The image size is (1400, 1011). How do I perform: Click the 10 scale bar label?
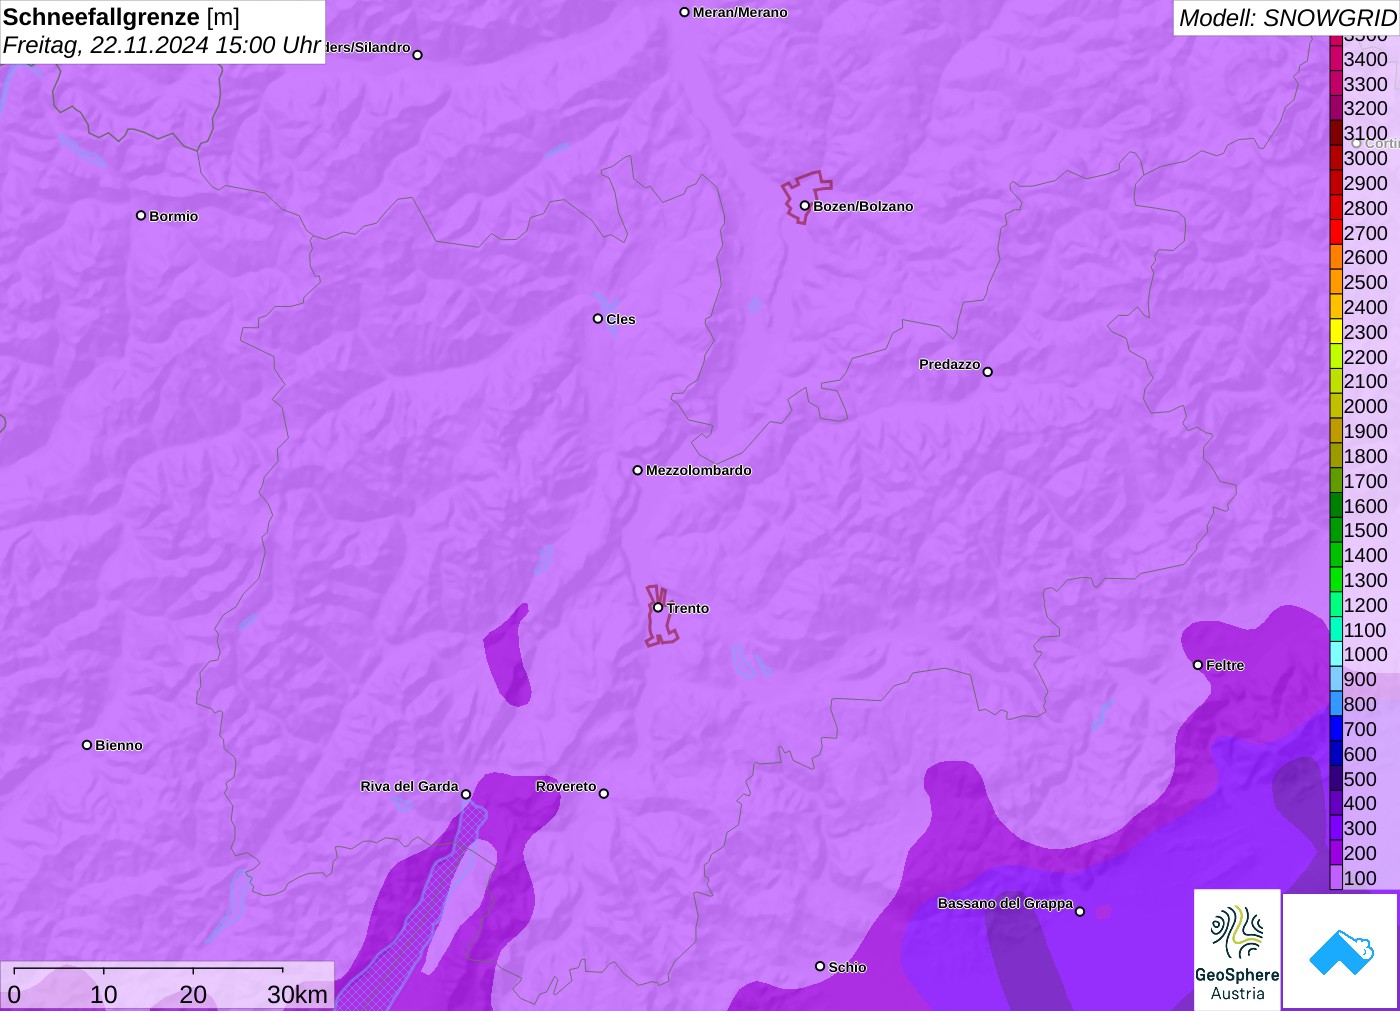point(104,995)
